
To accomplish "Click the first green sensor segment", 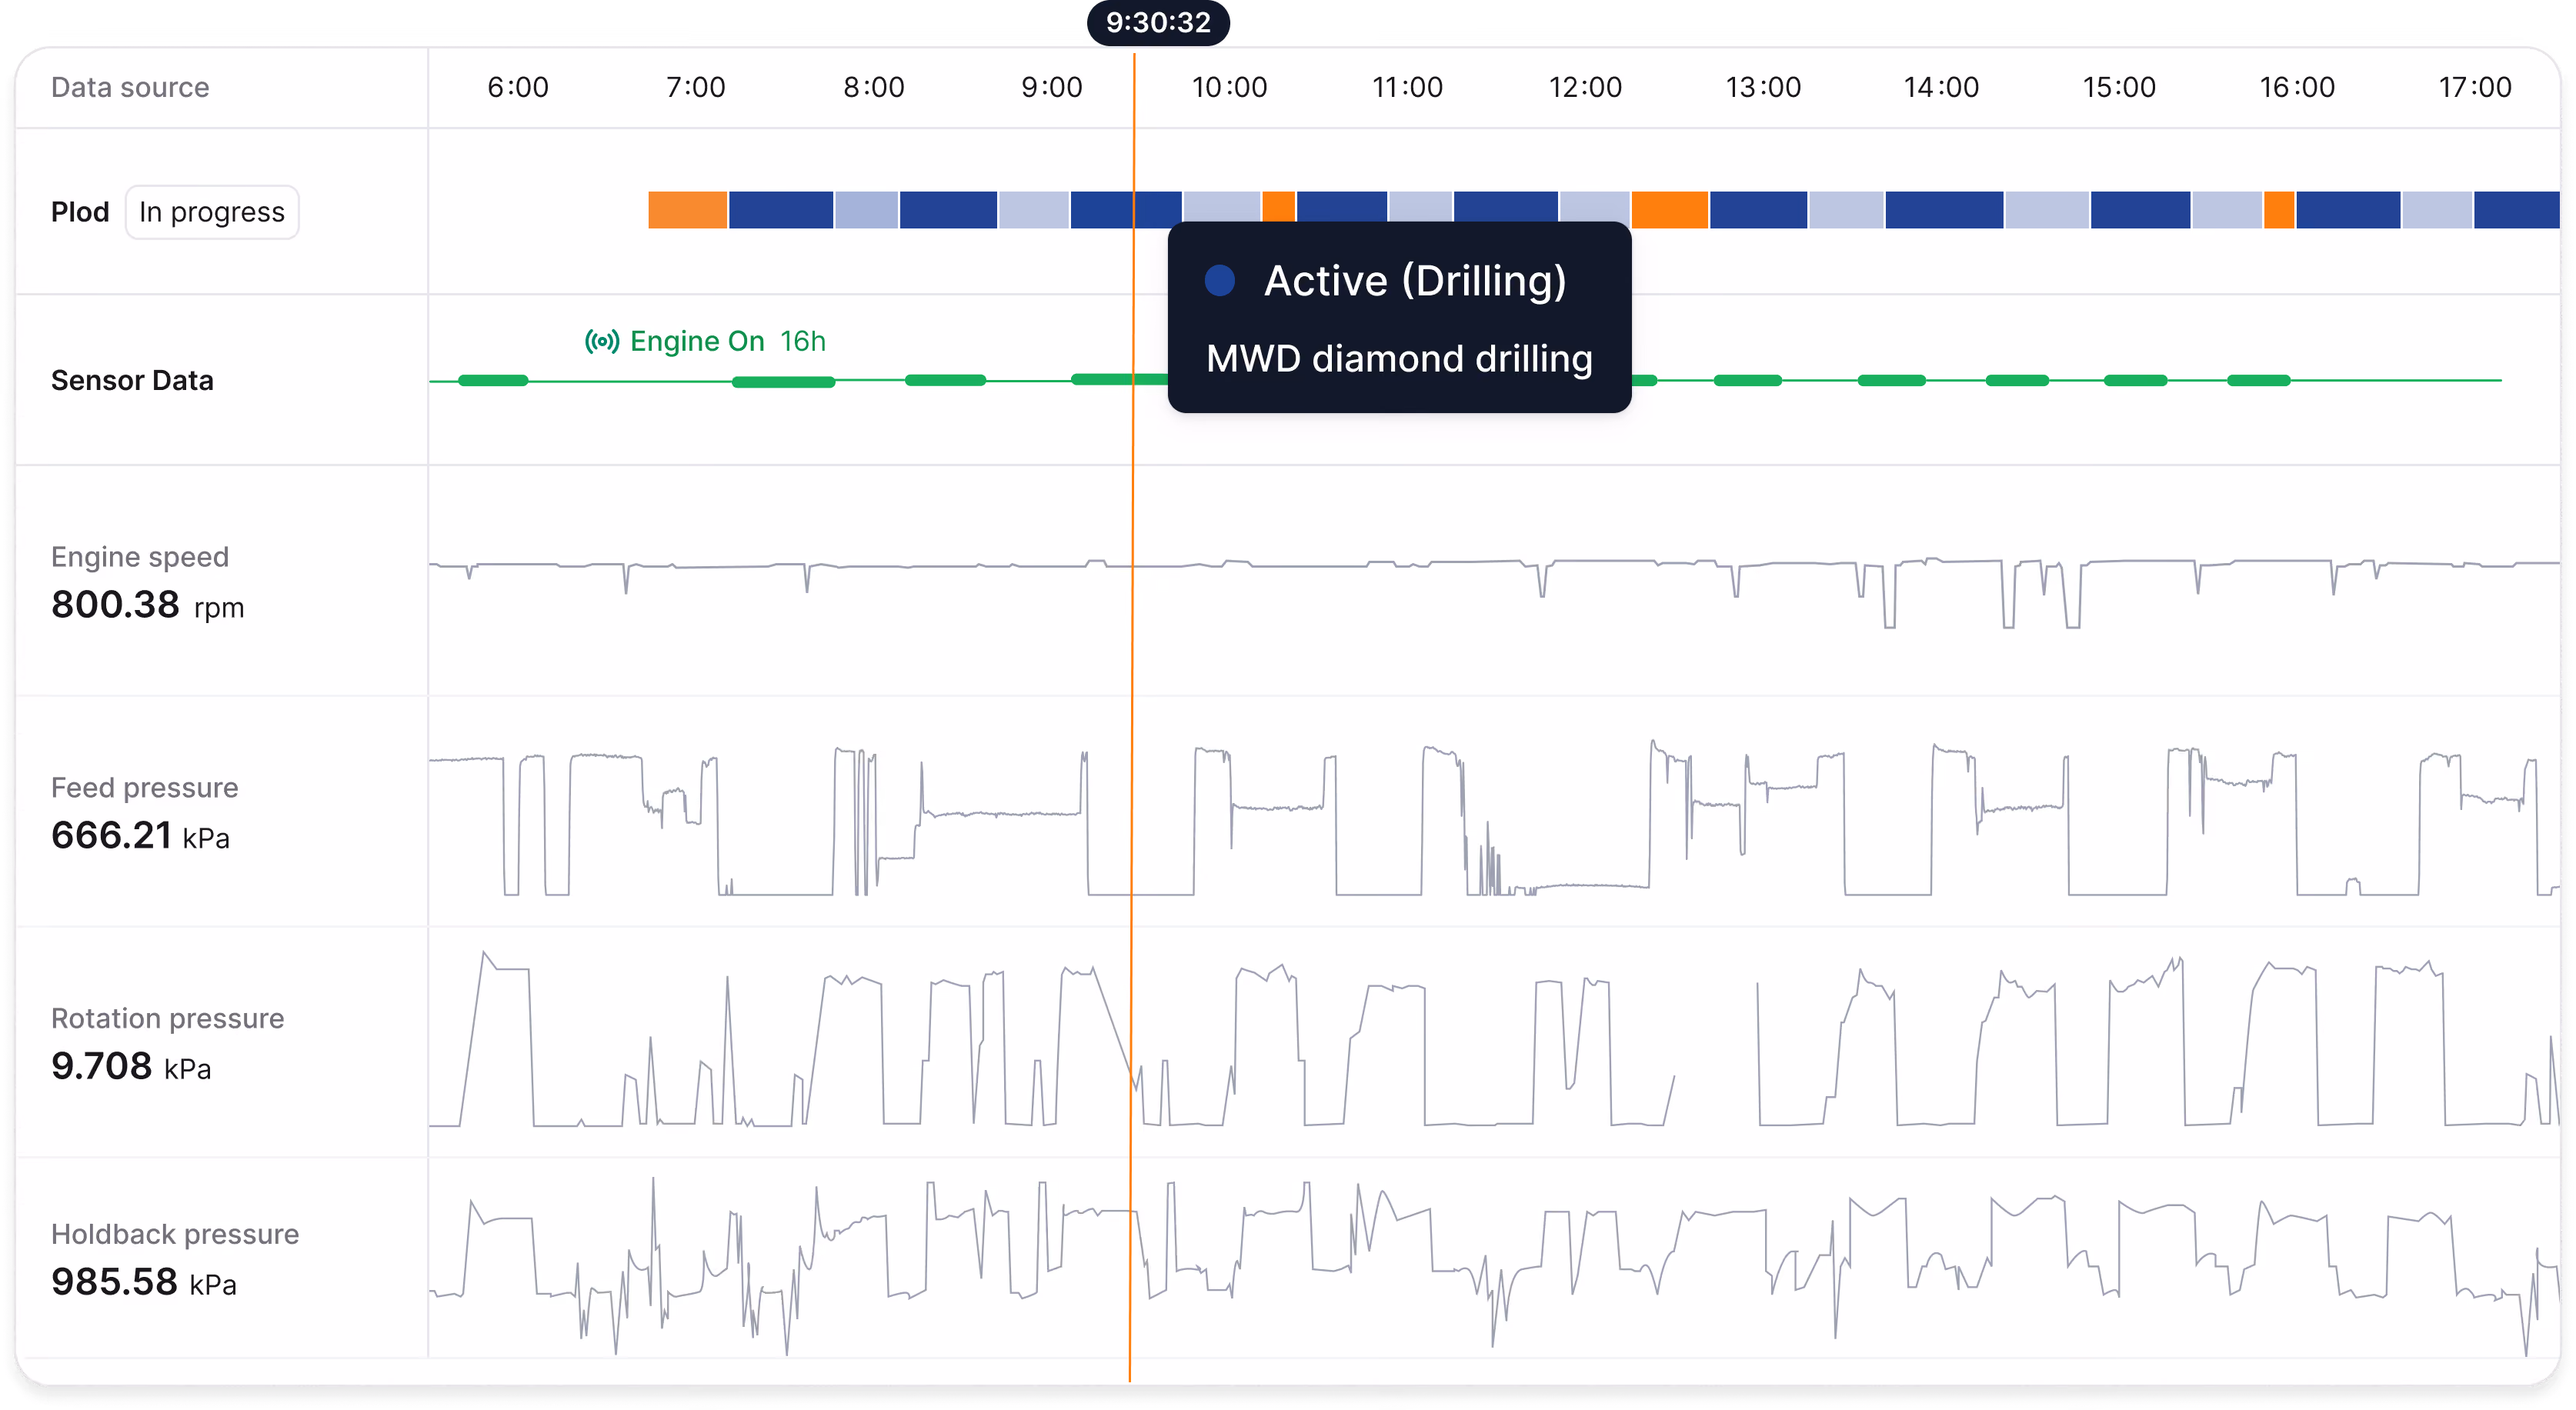I will pos(493,381).
